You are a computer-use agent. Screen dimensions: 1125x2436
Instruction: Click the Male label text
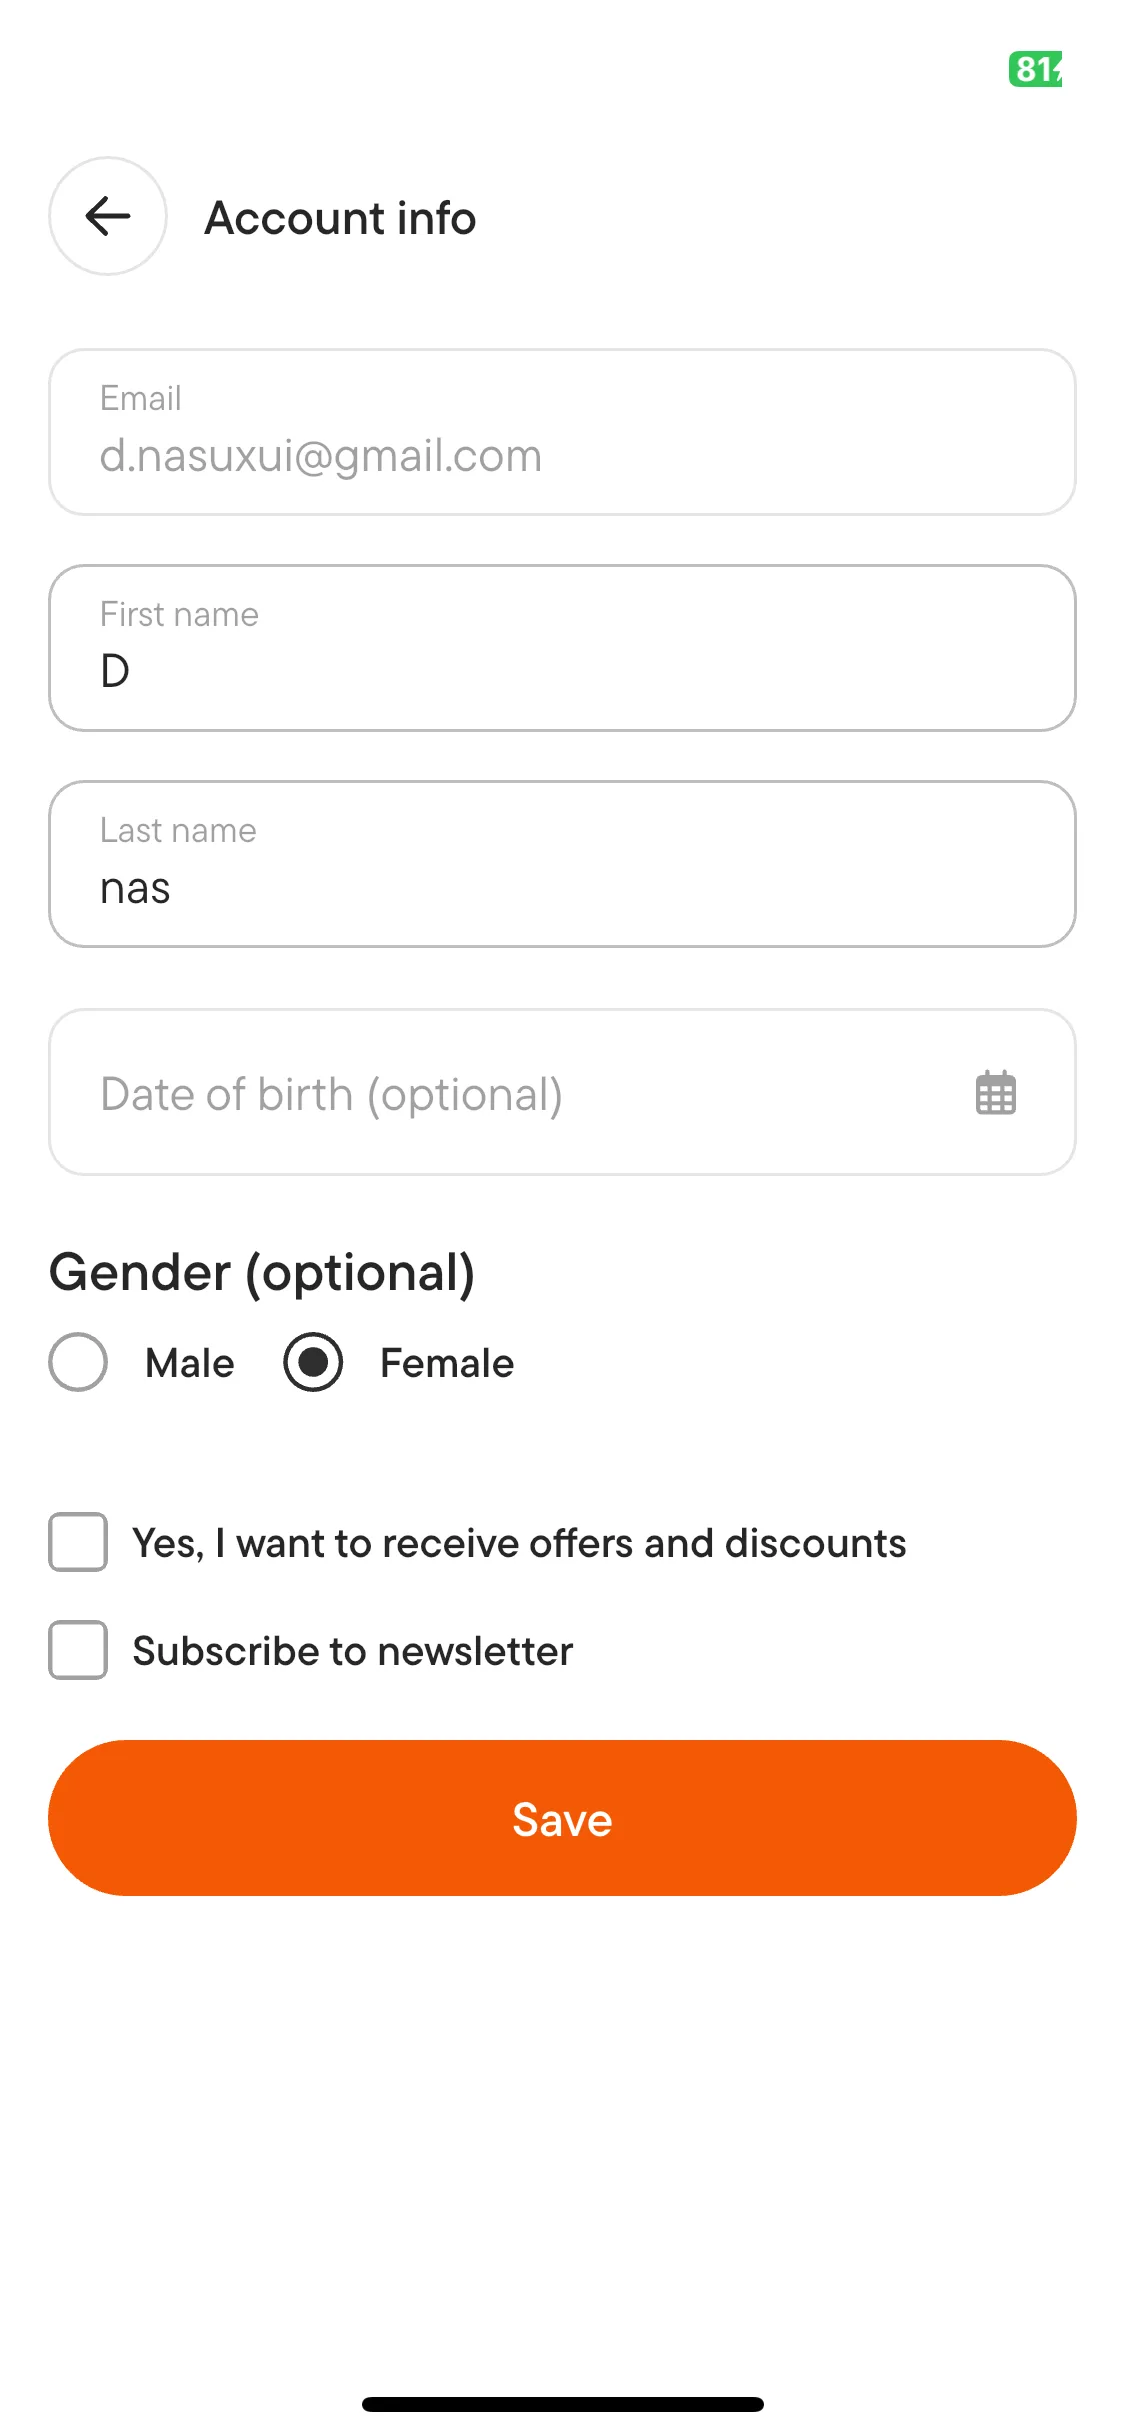point(189,1363)
